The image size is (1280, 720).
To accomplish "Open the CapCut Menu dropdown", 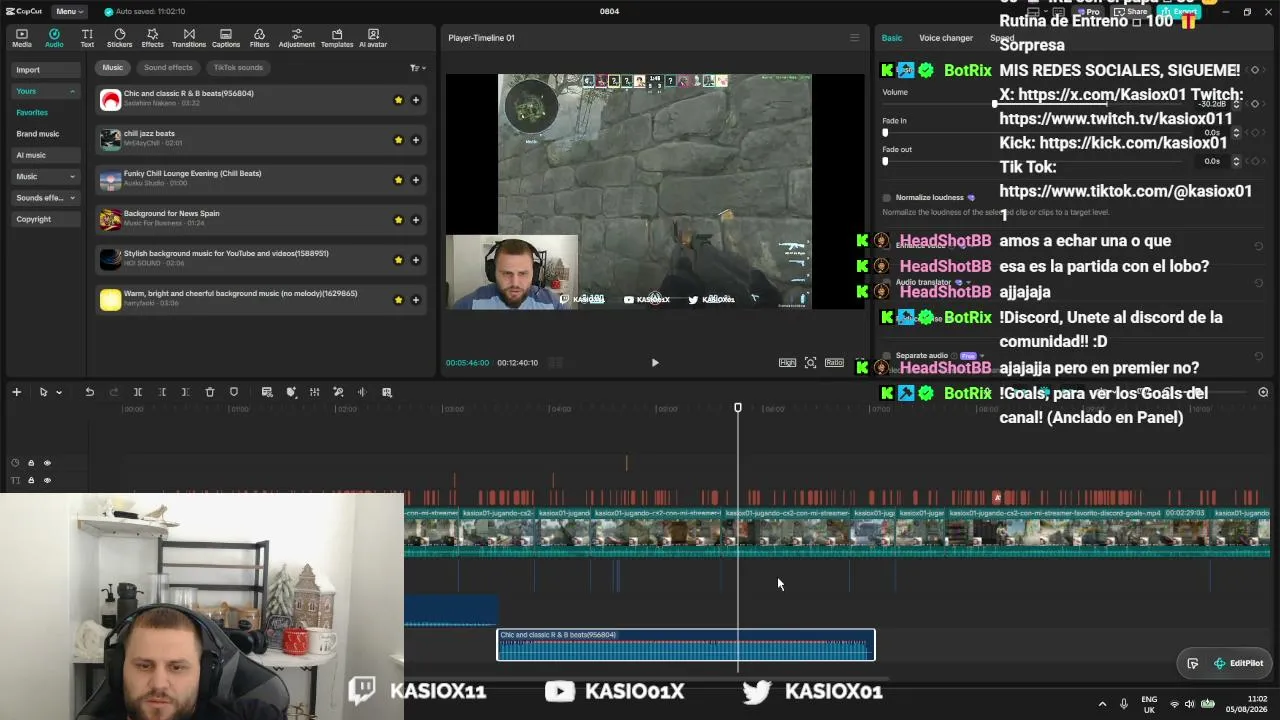I will pos(68,11).
